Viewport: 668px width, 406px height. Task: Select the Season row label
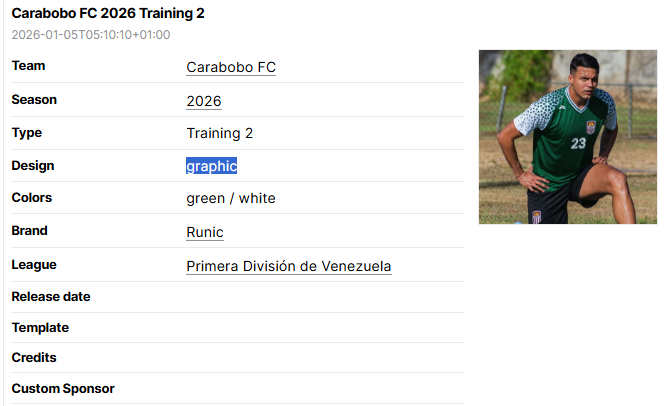[34, 100]
